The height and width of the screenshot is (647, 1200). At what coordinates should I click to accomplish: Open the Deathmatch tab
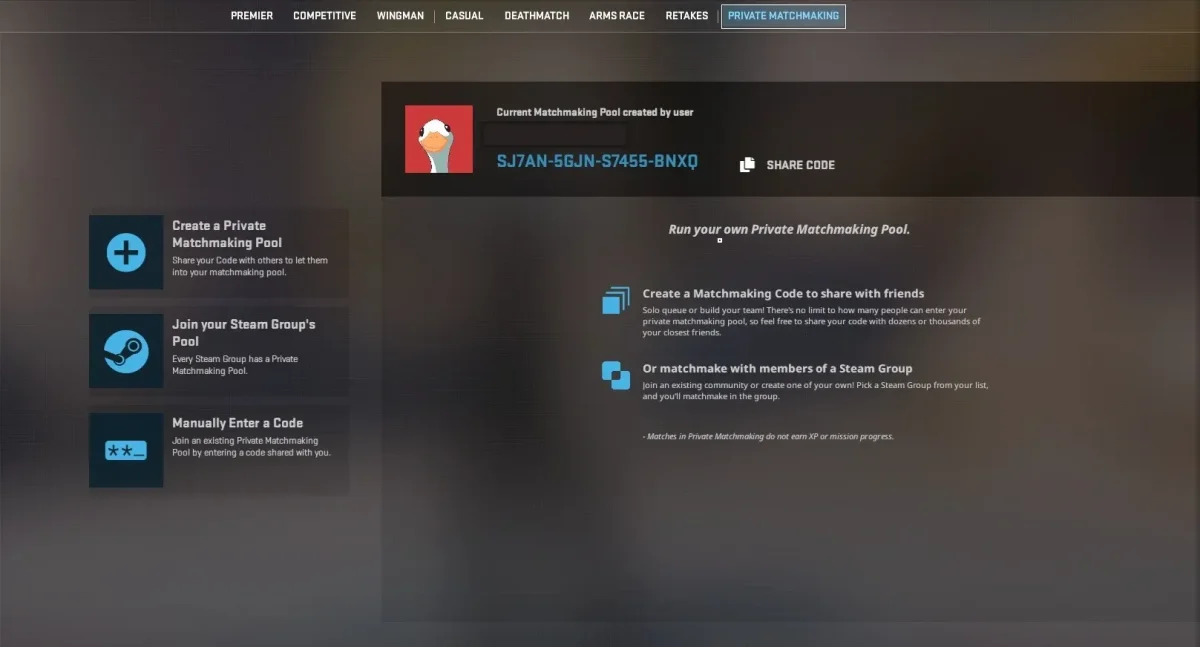click(536, 15)
